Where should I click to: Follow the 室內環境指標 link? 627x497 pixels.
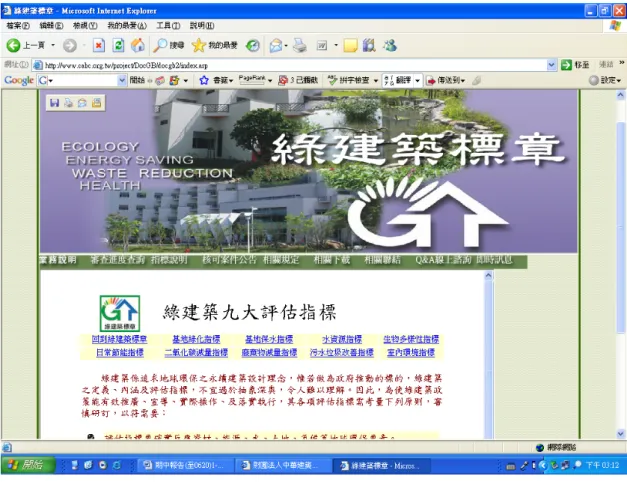(x=411, y=352)
